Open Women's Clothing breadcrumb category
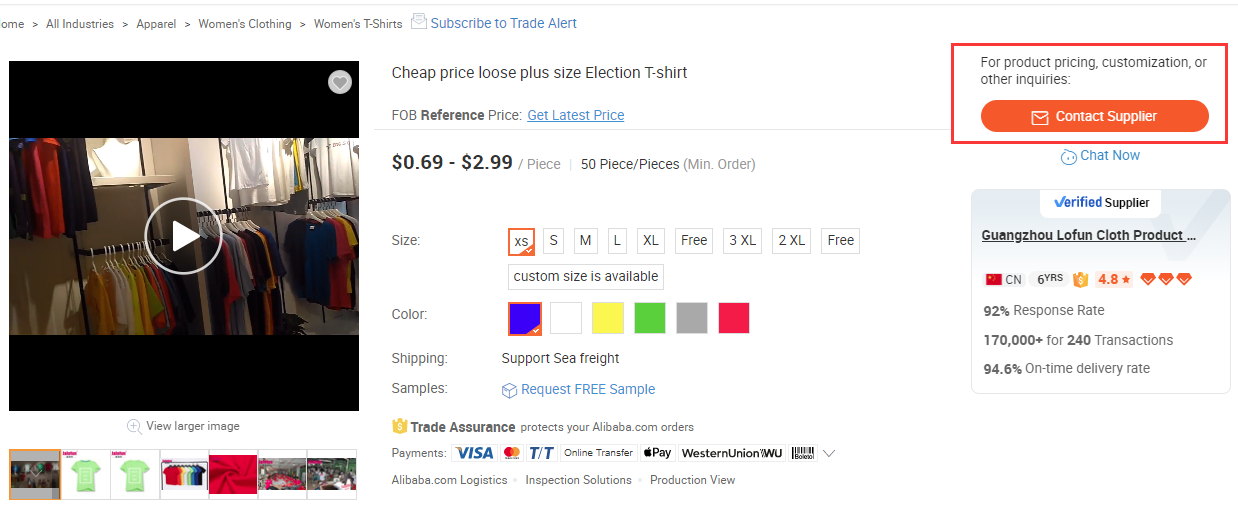 [x=245, y=24]
